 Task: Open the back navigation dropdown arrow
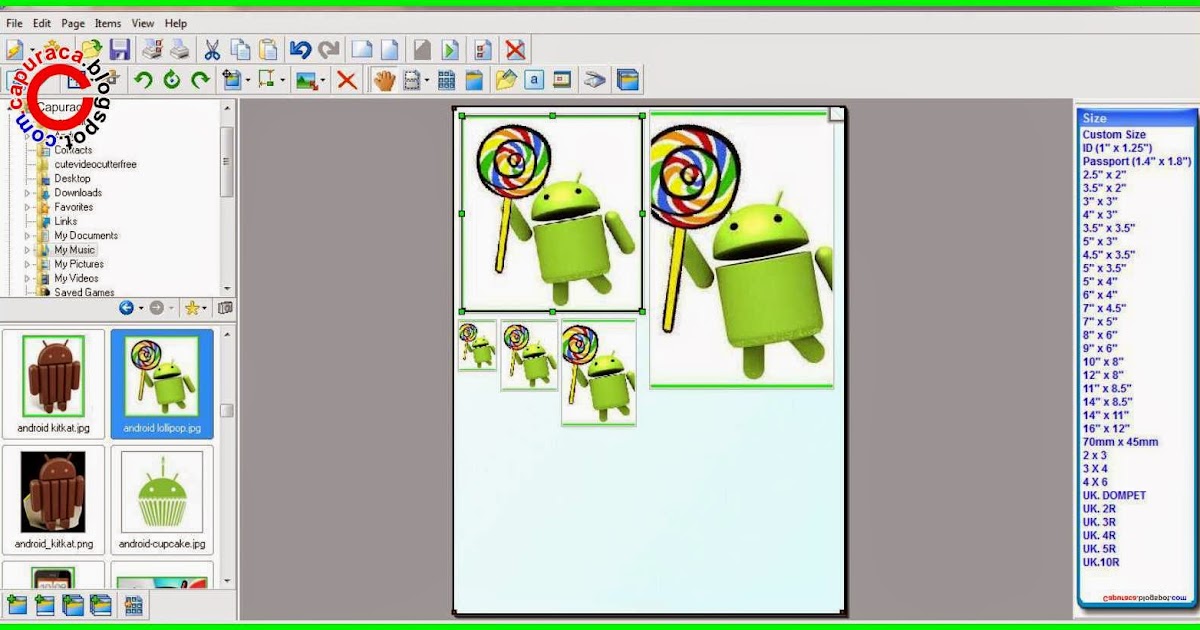coord(141,307)
